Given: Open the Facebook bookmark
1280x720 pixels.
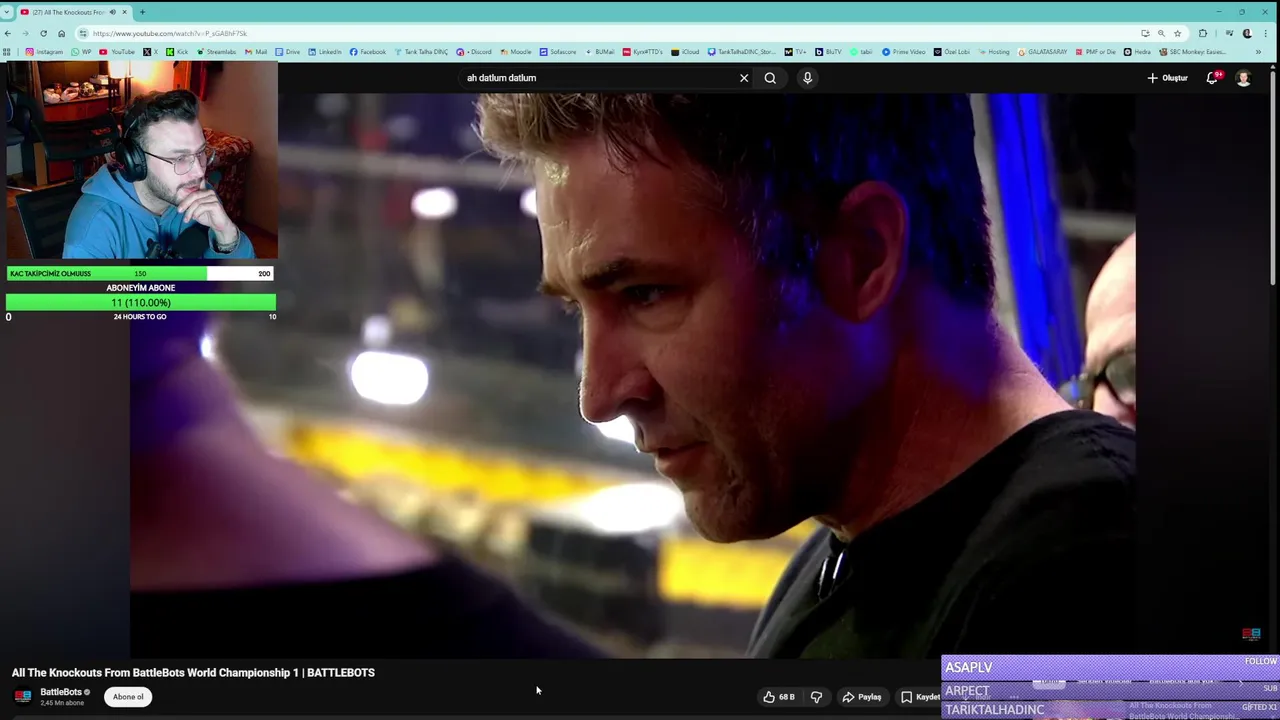Looking at the screenshot, I should click(x=368, y=52).
